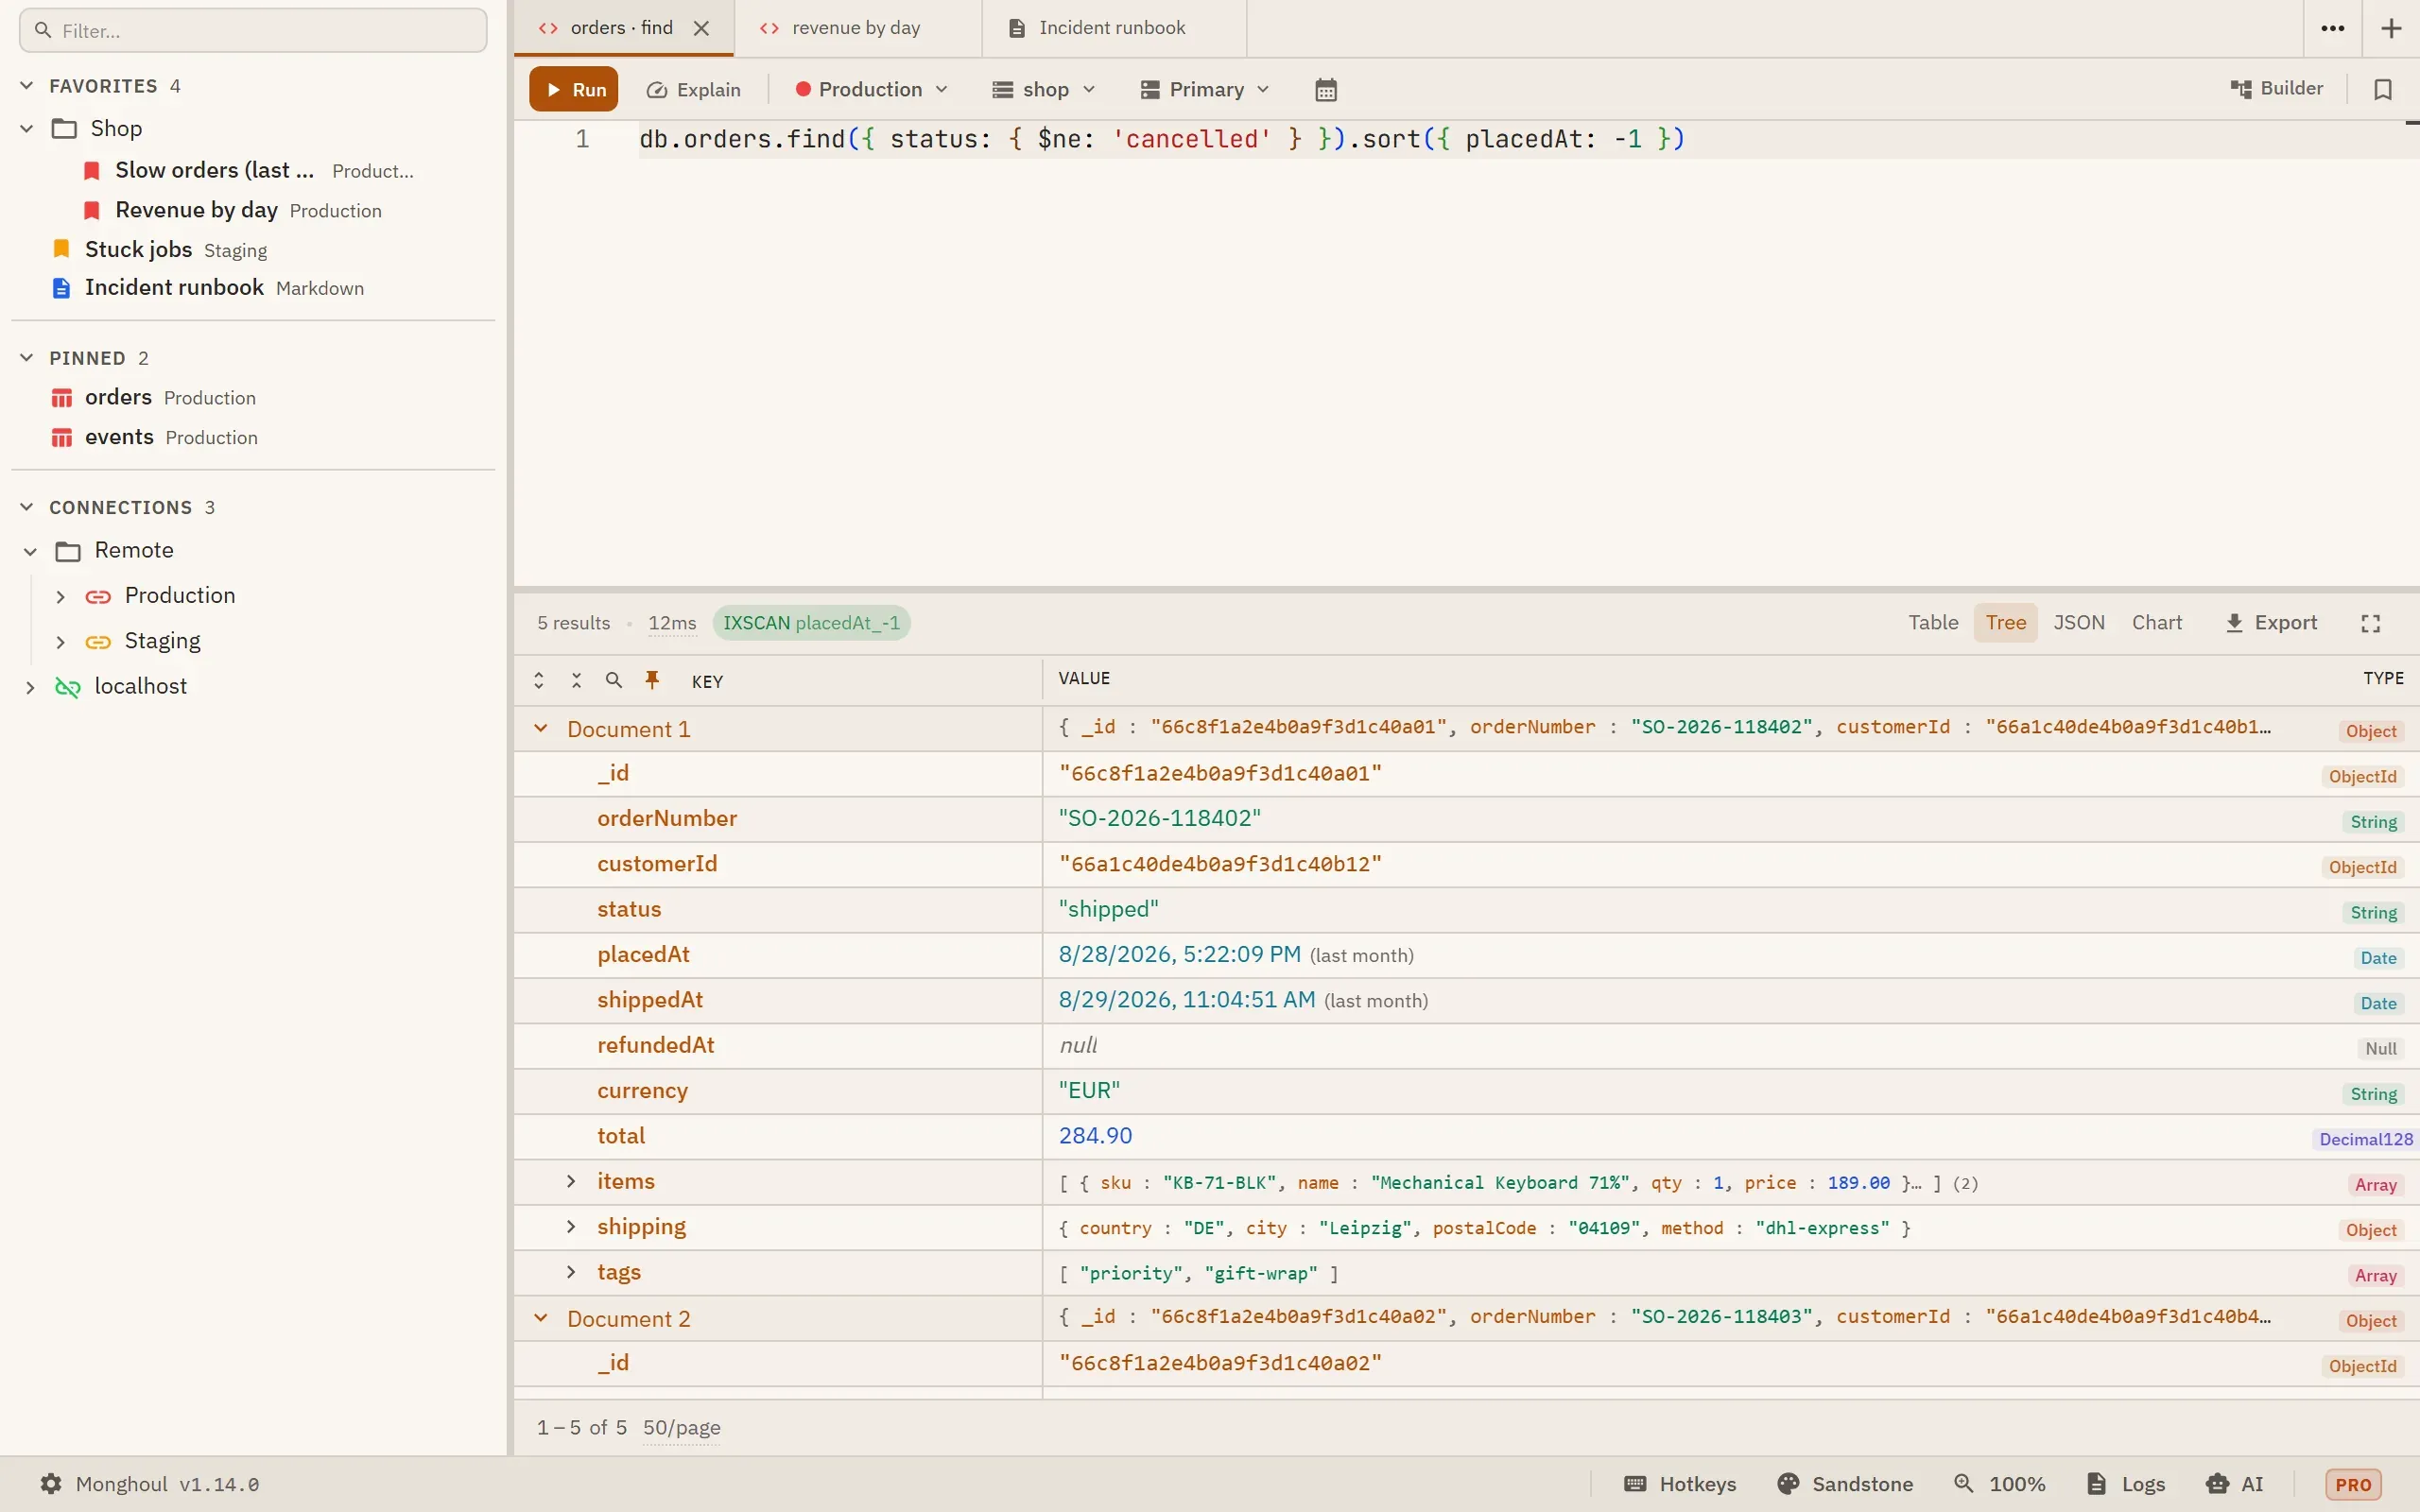Switch to revenue by day tab
The width and height of the screenshot is (2420, 1512).
click(x=857, y=28)
